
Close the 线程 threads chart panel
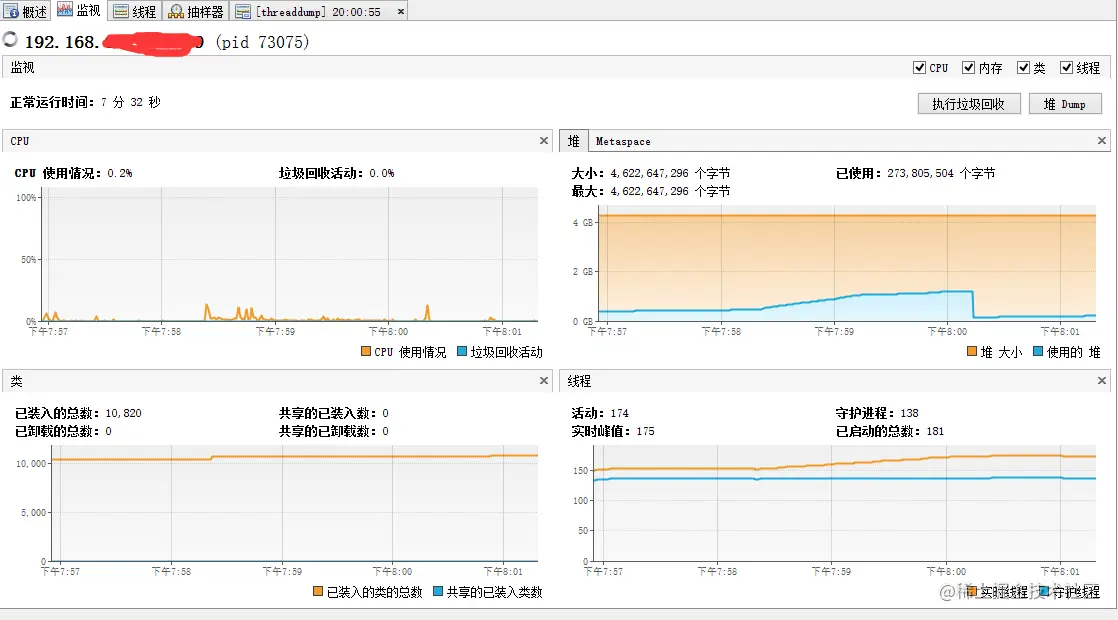(x=1102, y=381)
